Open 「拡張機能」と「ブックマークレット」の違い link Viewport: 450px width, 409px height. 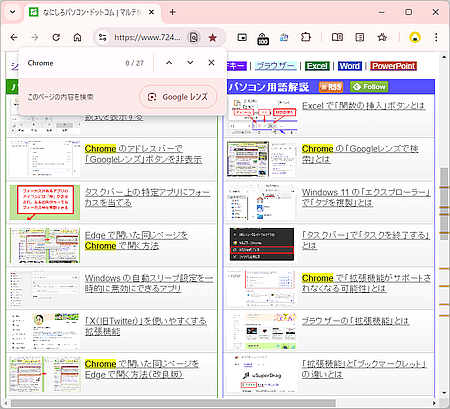(364, 369)
